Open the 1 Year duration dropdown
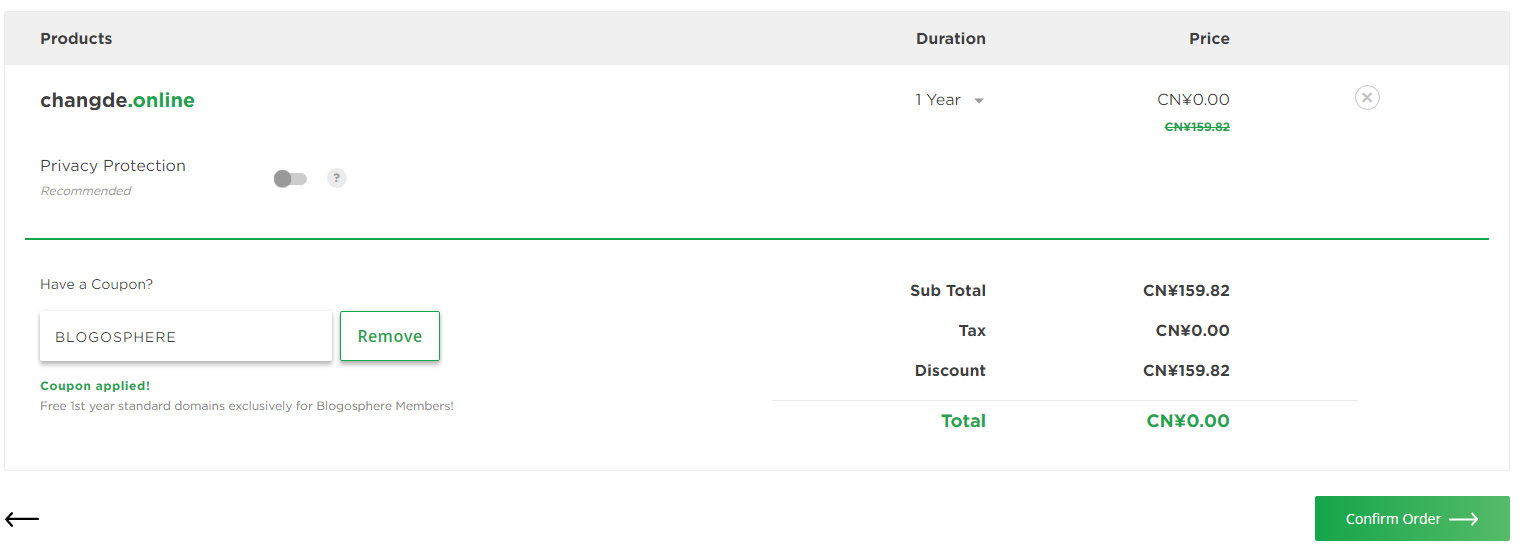The width and height of the screenshot is (1528, 545). pos(949,100)
